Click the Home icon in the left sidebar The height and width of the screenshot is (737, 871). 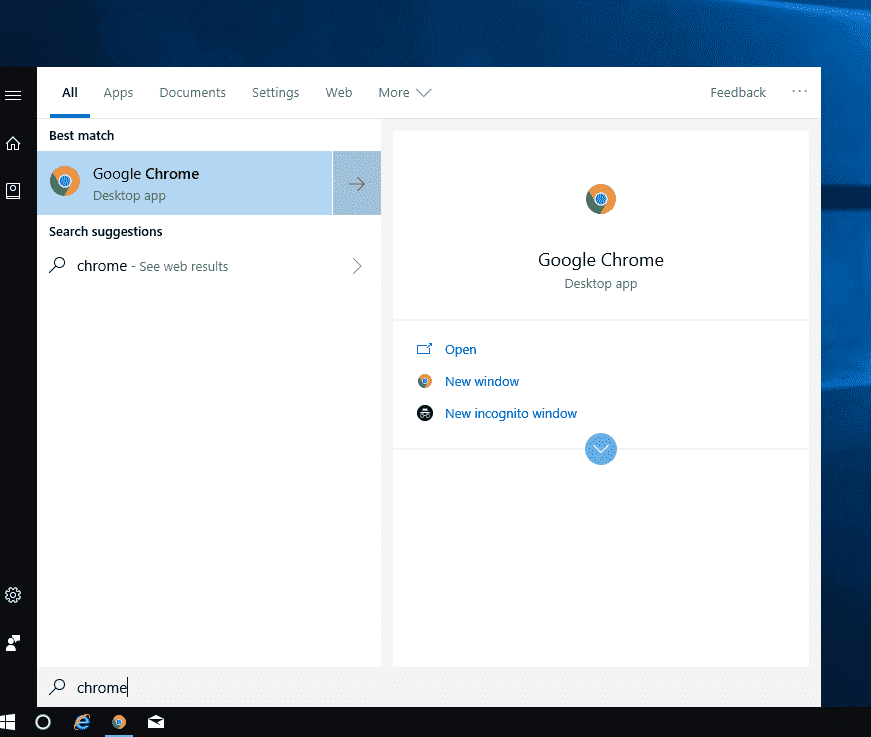tap(13, 143)
